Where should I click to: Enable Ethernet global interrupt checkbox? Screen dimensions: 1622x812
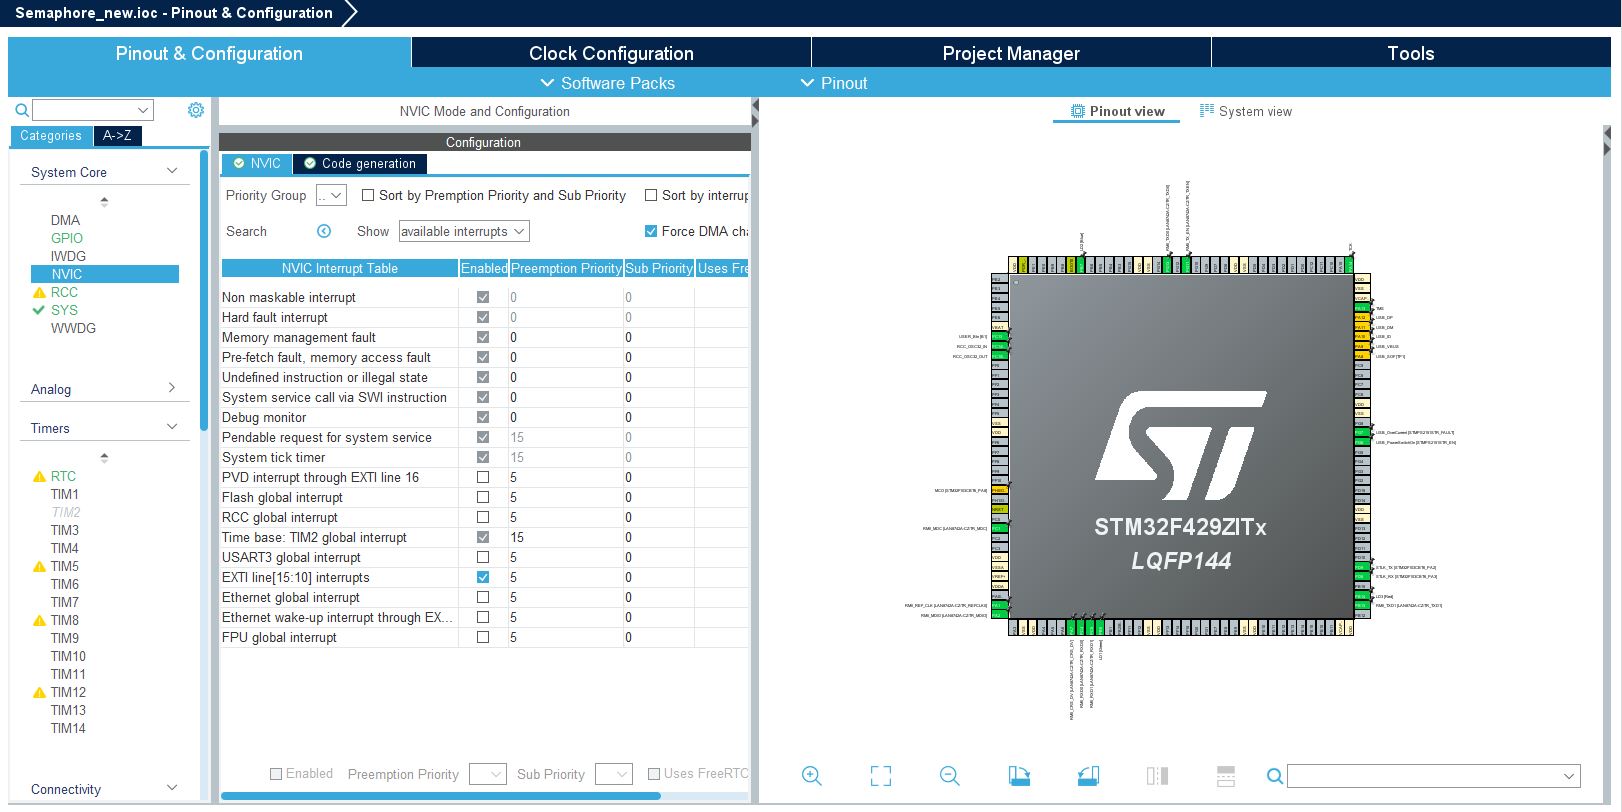pos(483,597)
